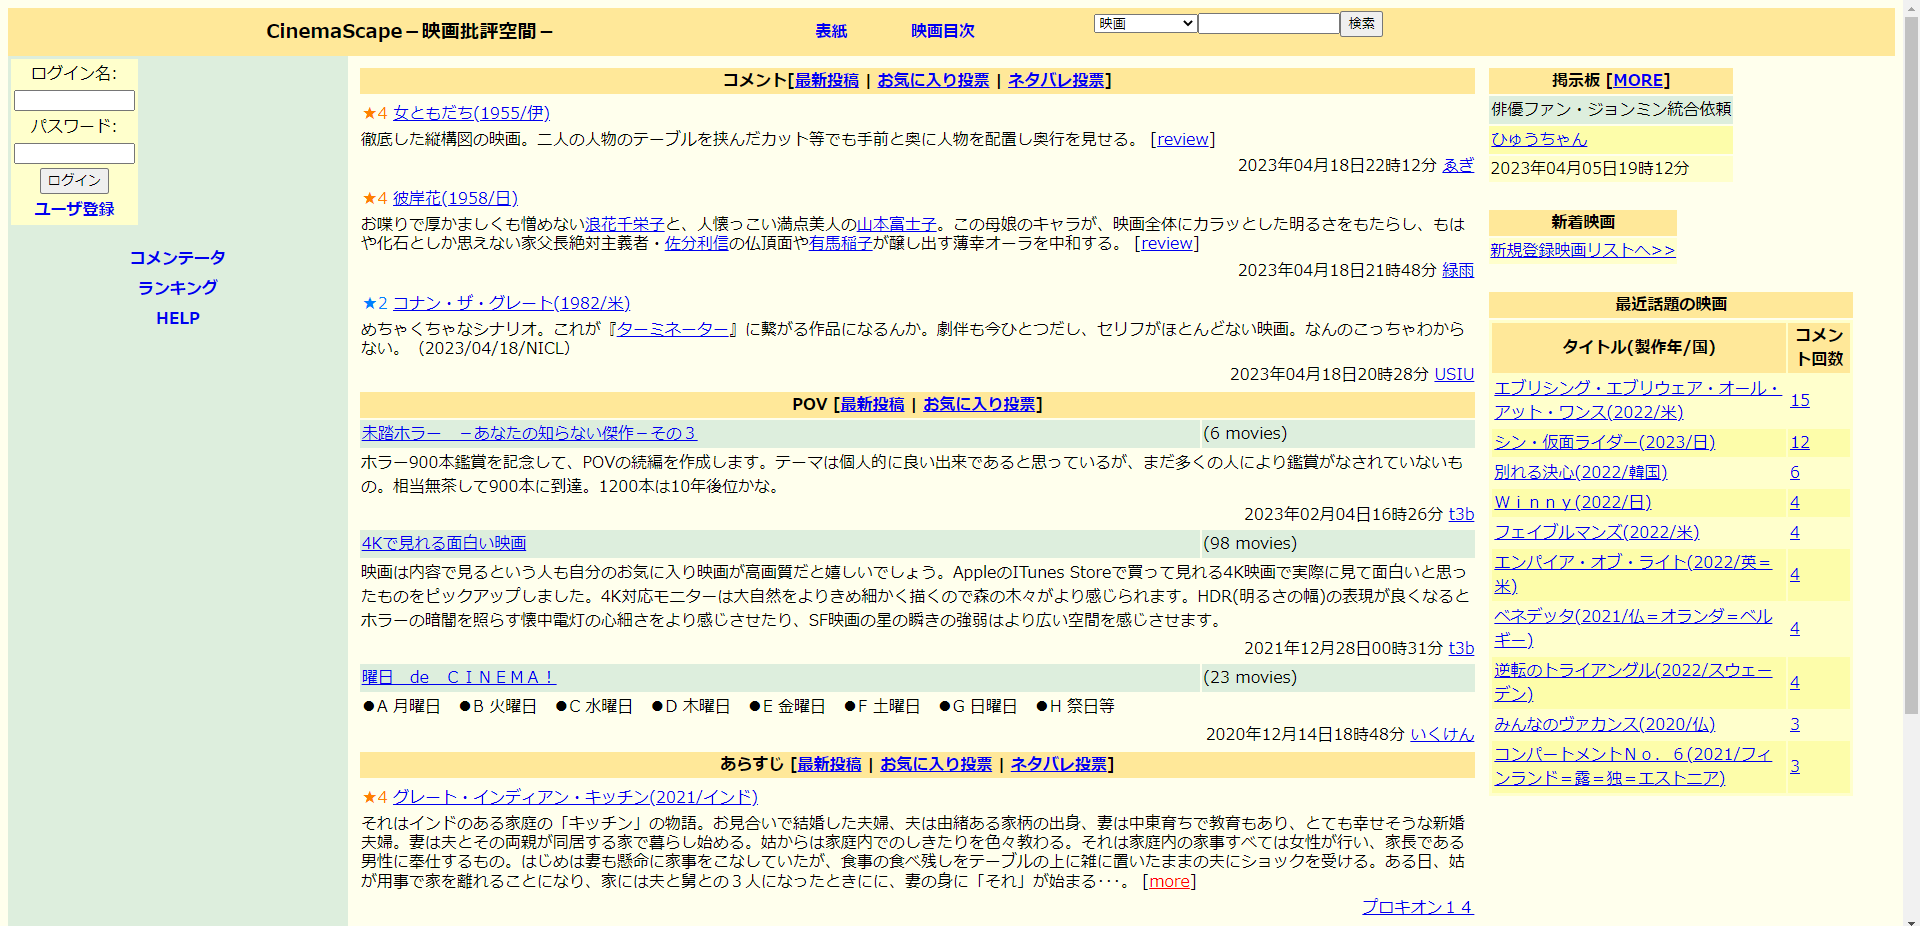Open the ランキング sidebar link
The height and width of the screenshot is (926, 1920).
coord(178,288)
